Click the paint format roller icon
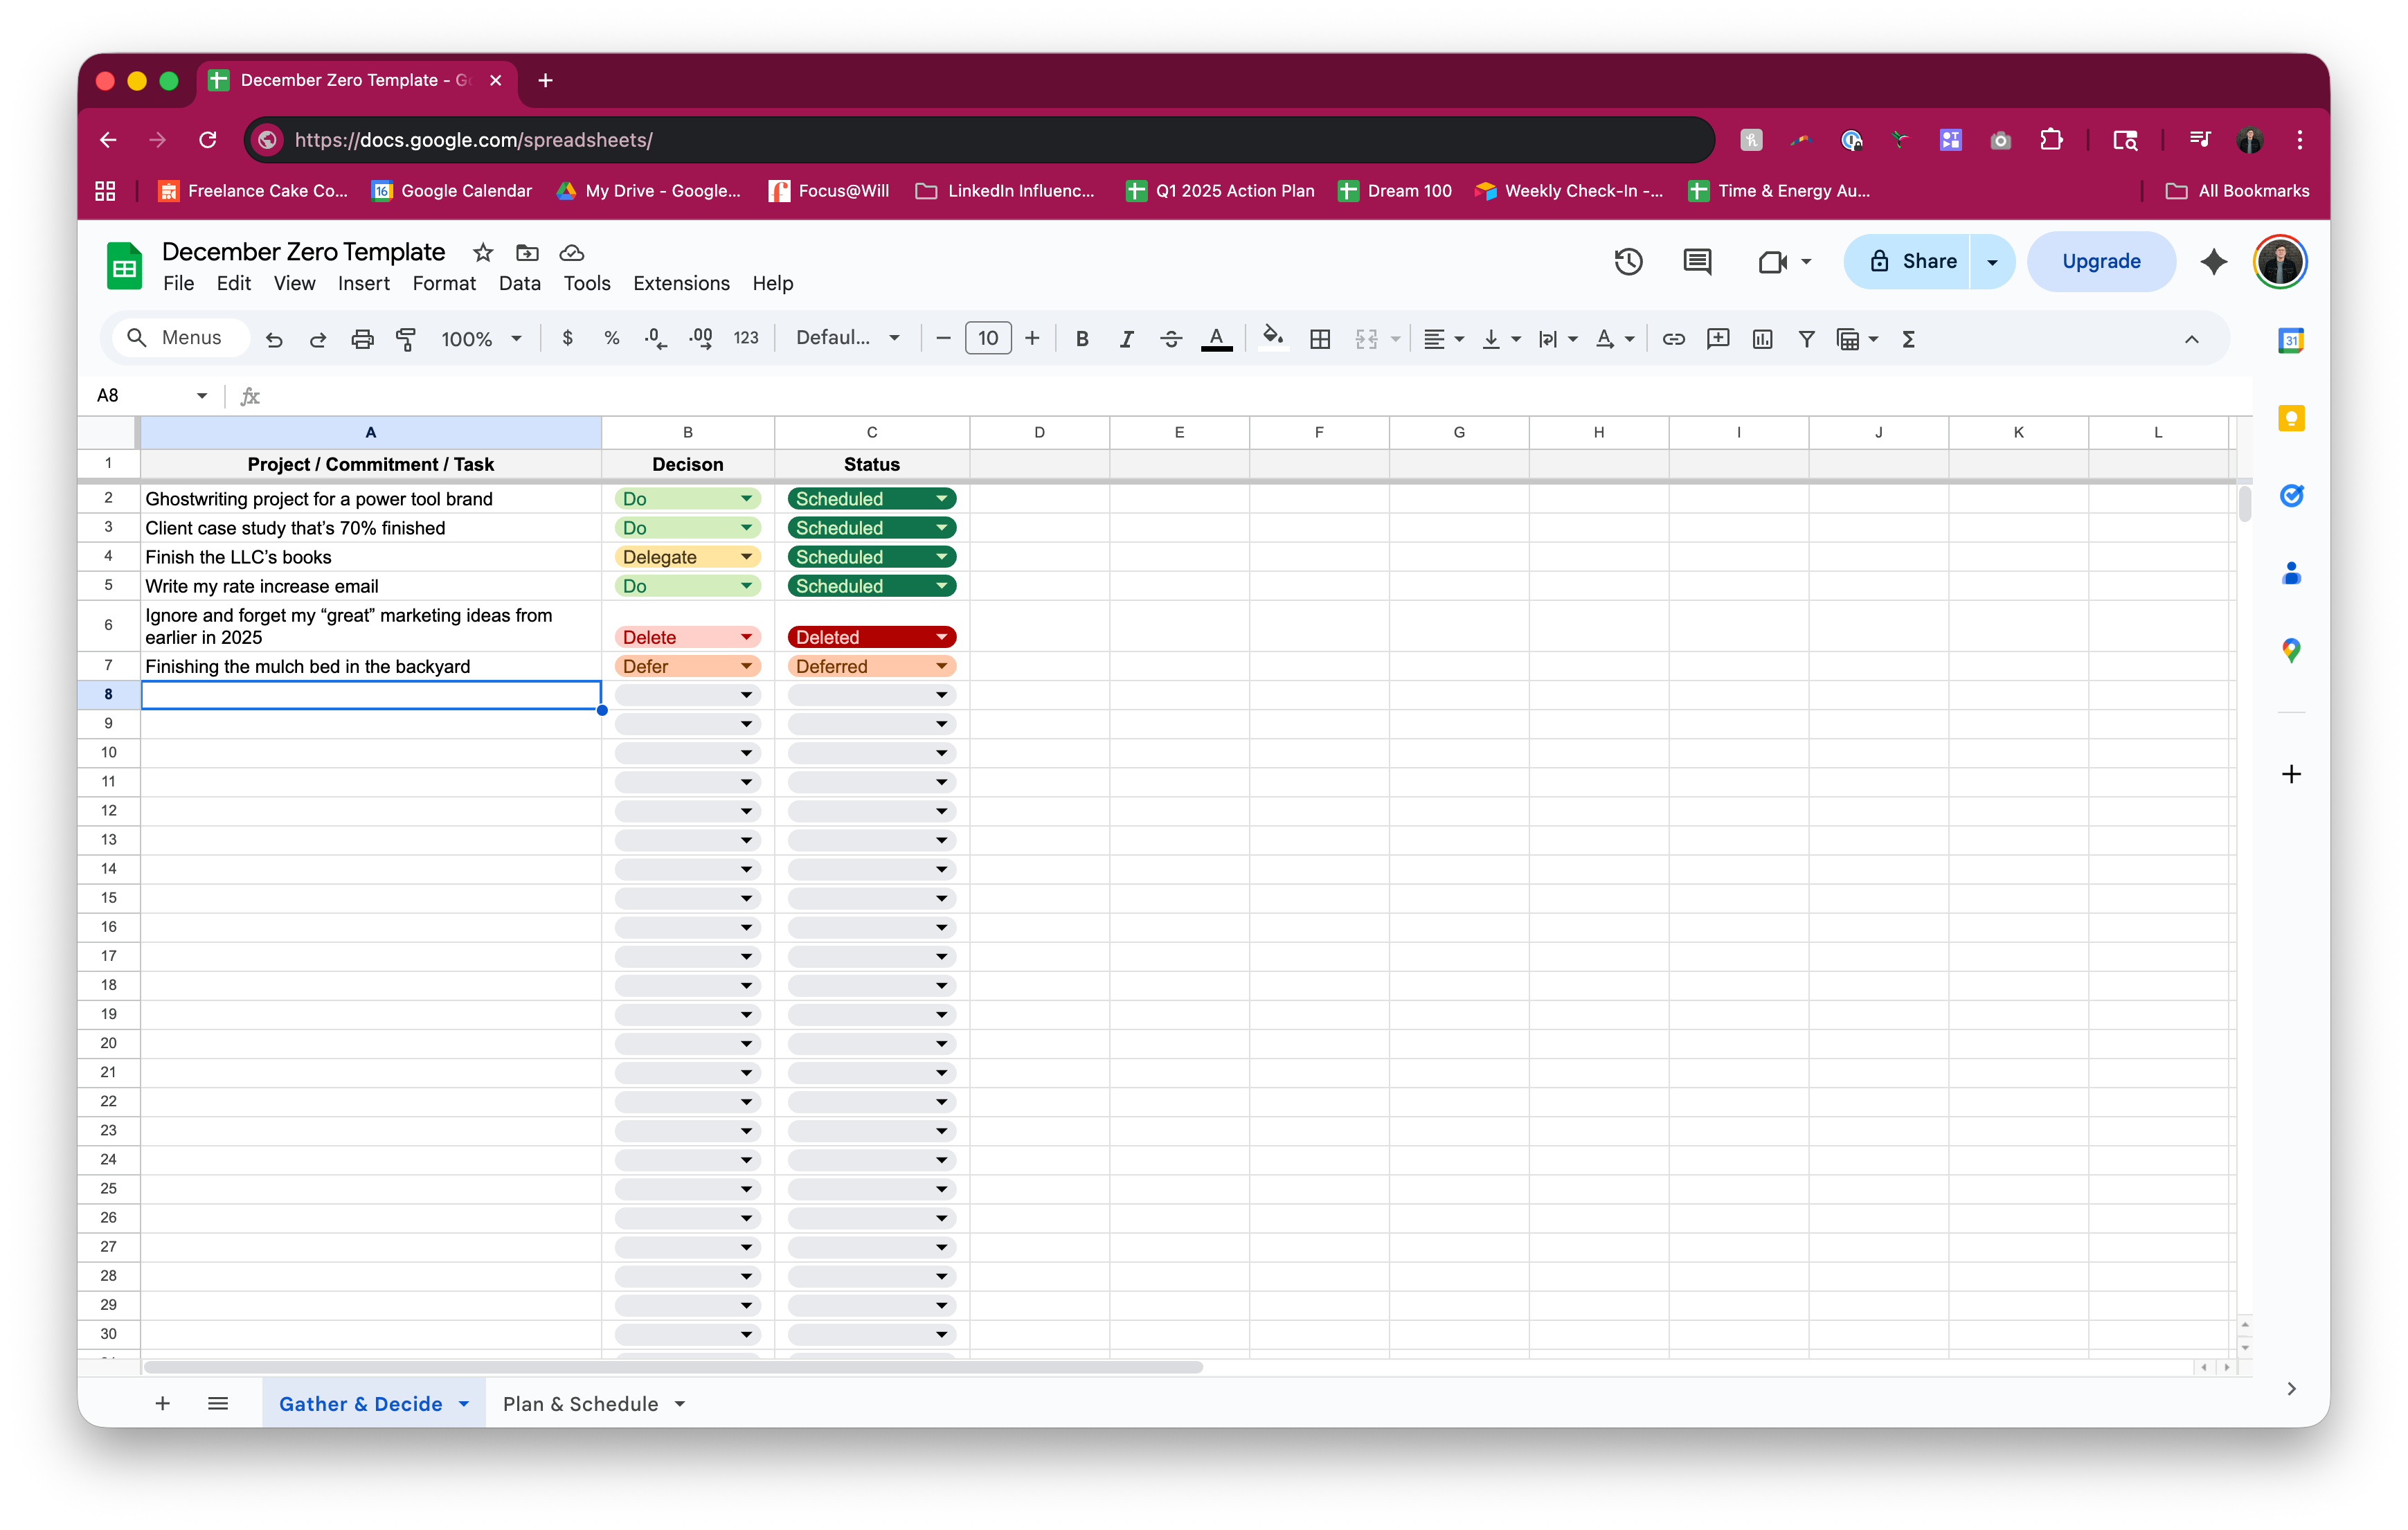 point(406,339)
